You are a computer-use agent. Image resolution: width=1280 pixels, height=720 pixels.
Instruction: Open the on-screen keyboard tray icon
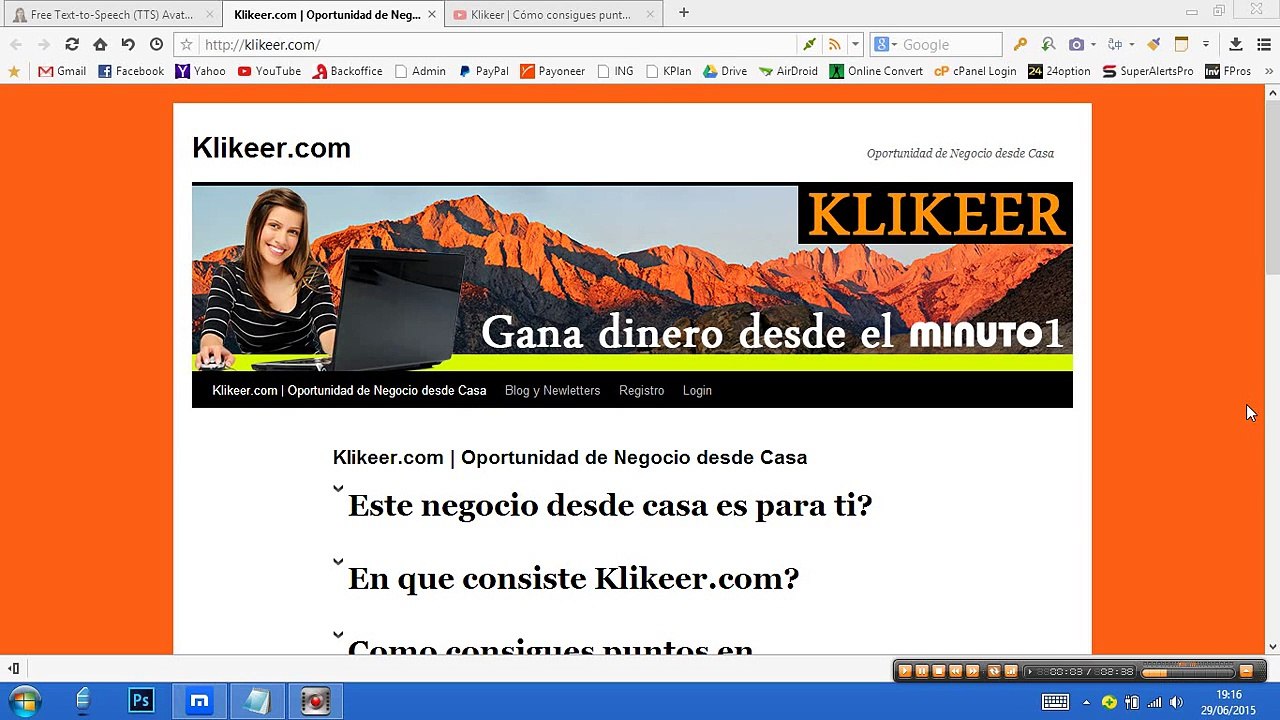pos(1056,702)
